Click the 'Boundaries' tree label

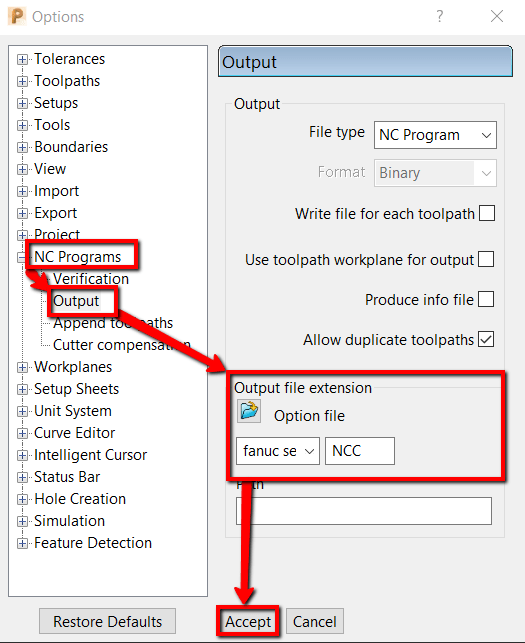coord(71,147)
